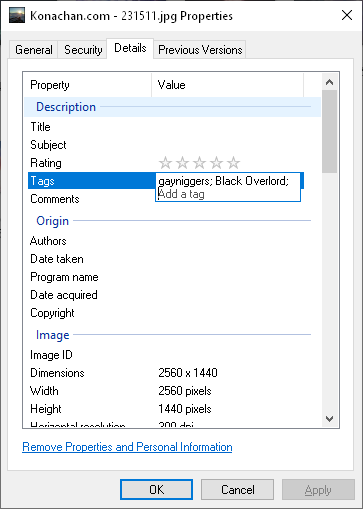Open Remove Properties and Personal Information link
This screenshot has width=363, height=509.
(x=127, y=447)
